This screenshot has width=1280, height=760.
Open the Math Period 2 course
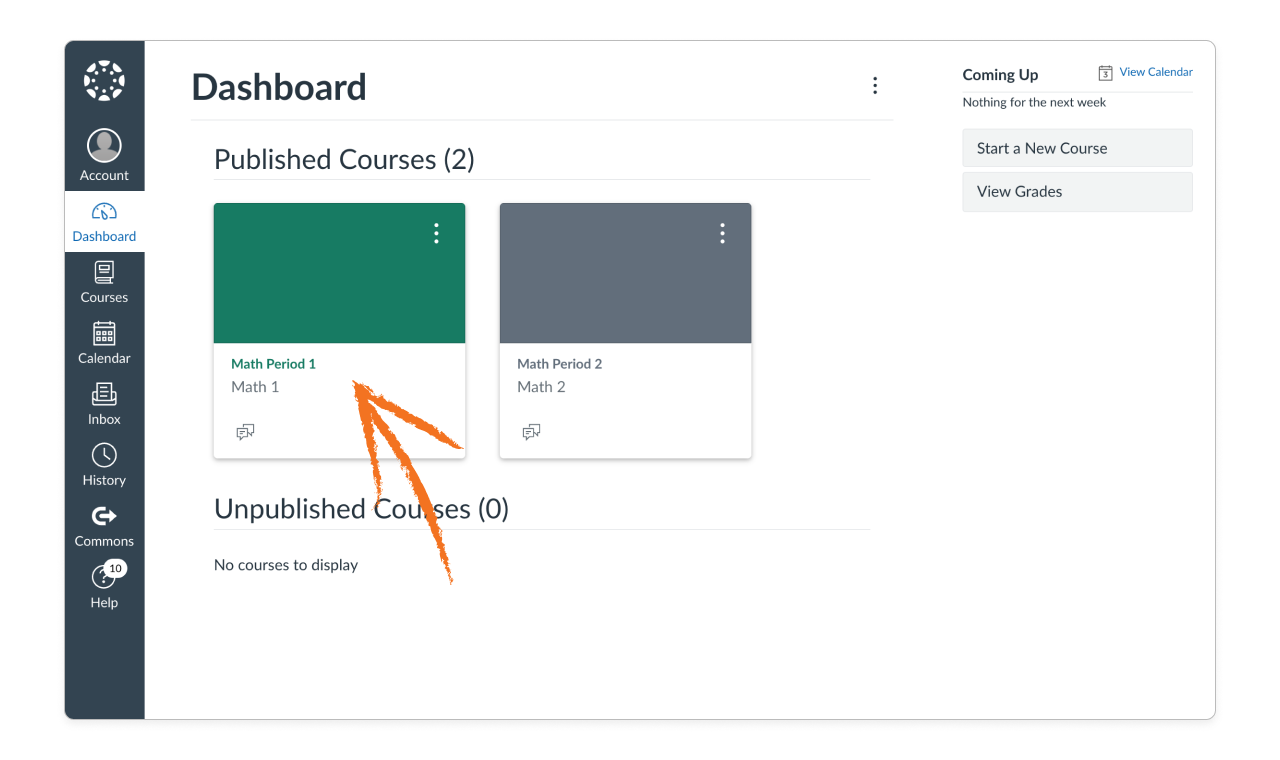[x=560, y=364]
